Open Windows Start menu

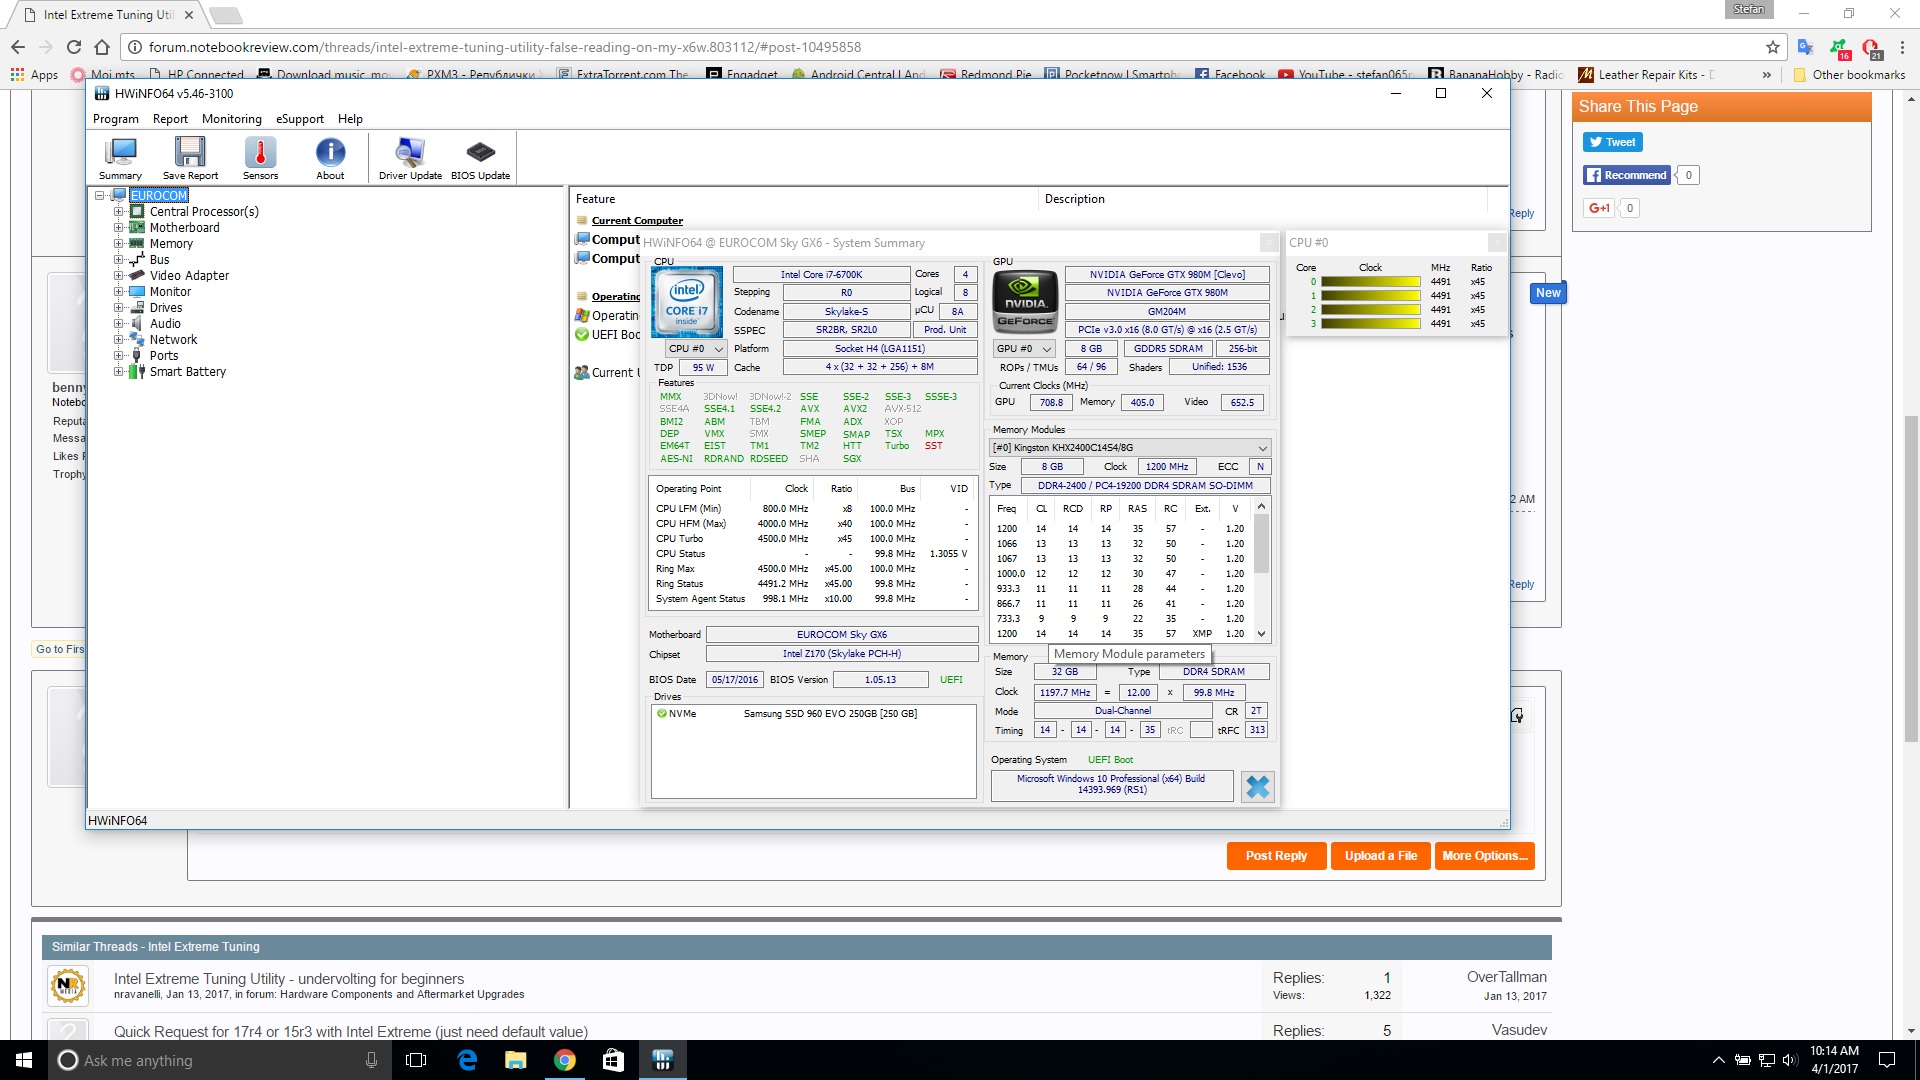(x=24, y=1060)
